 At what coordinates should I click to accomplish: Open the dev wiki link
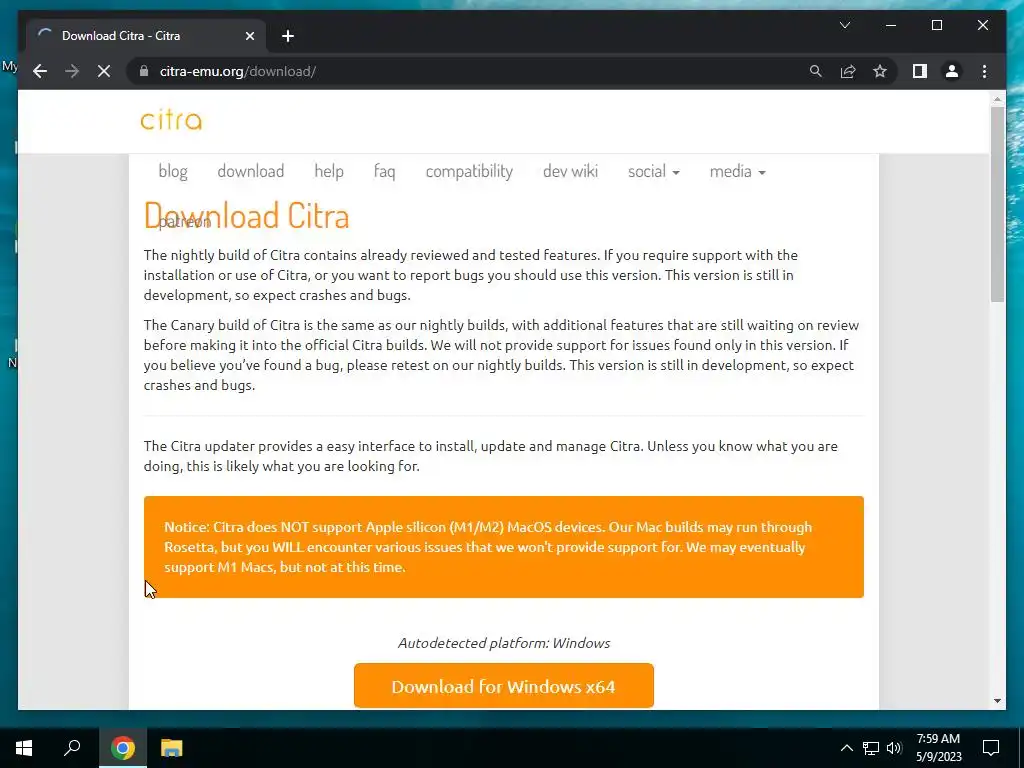pyautogui.click(x=570, y=171)
